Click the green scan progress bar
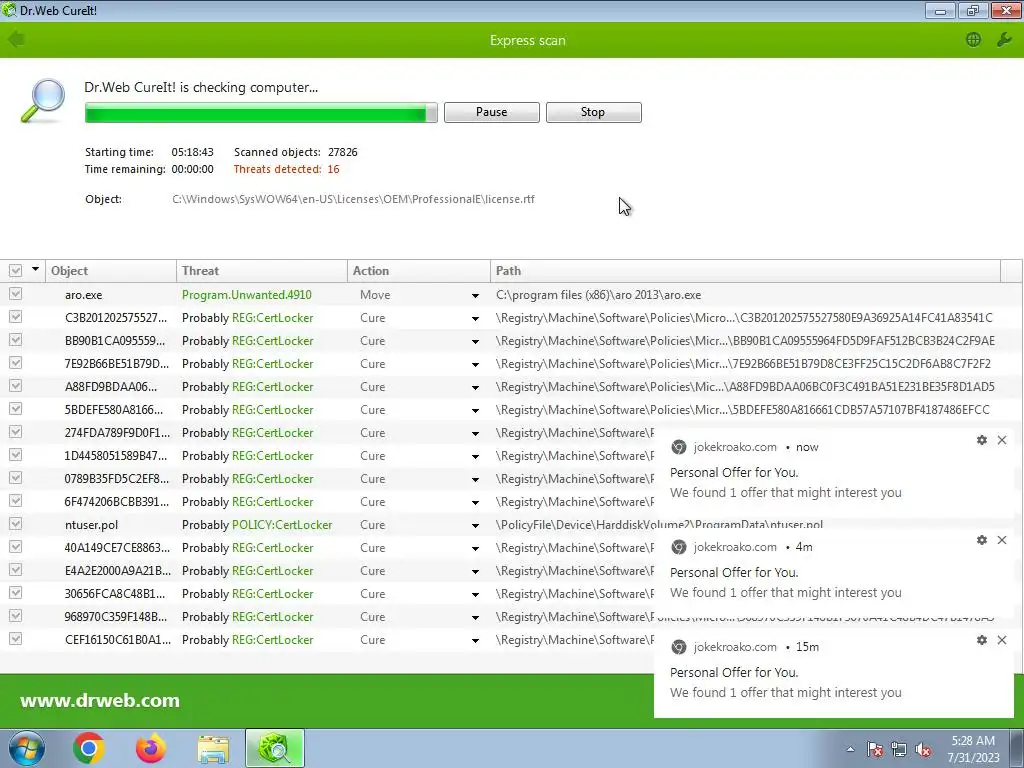The height and width of the screenshot is (768, 1024). pos(261,112)
